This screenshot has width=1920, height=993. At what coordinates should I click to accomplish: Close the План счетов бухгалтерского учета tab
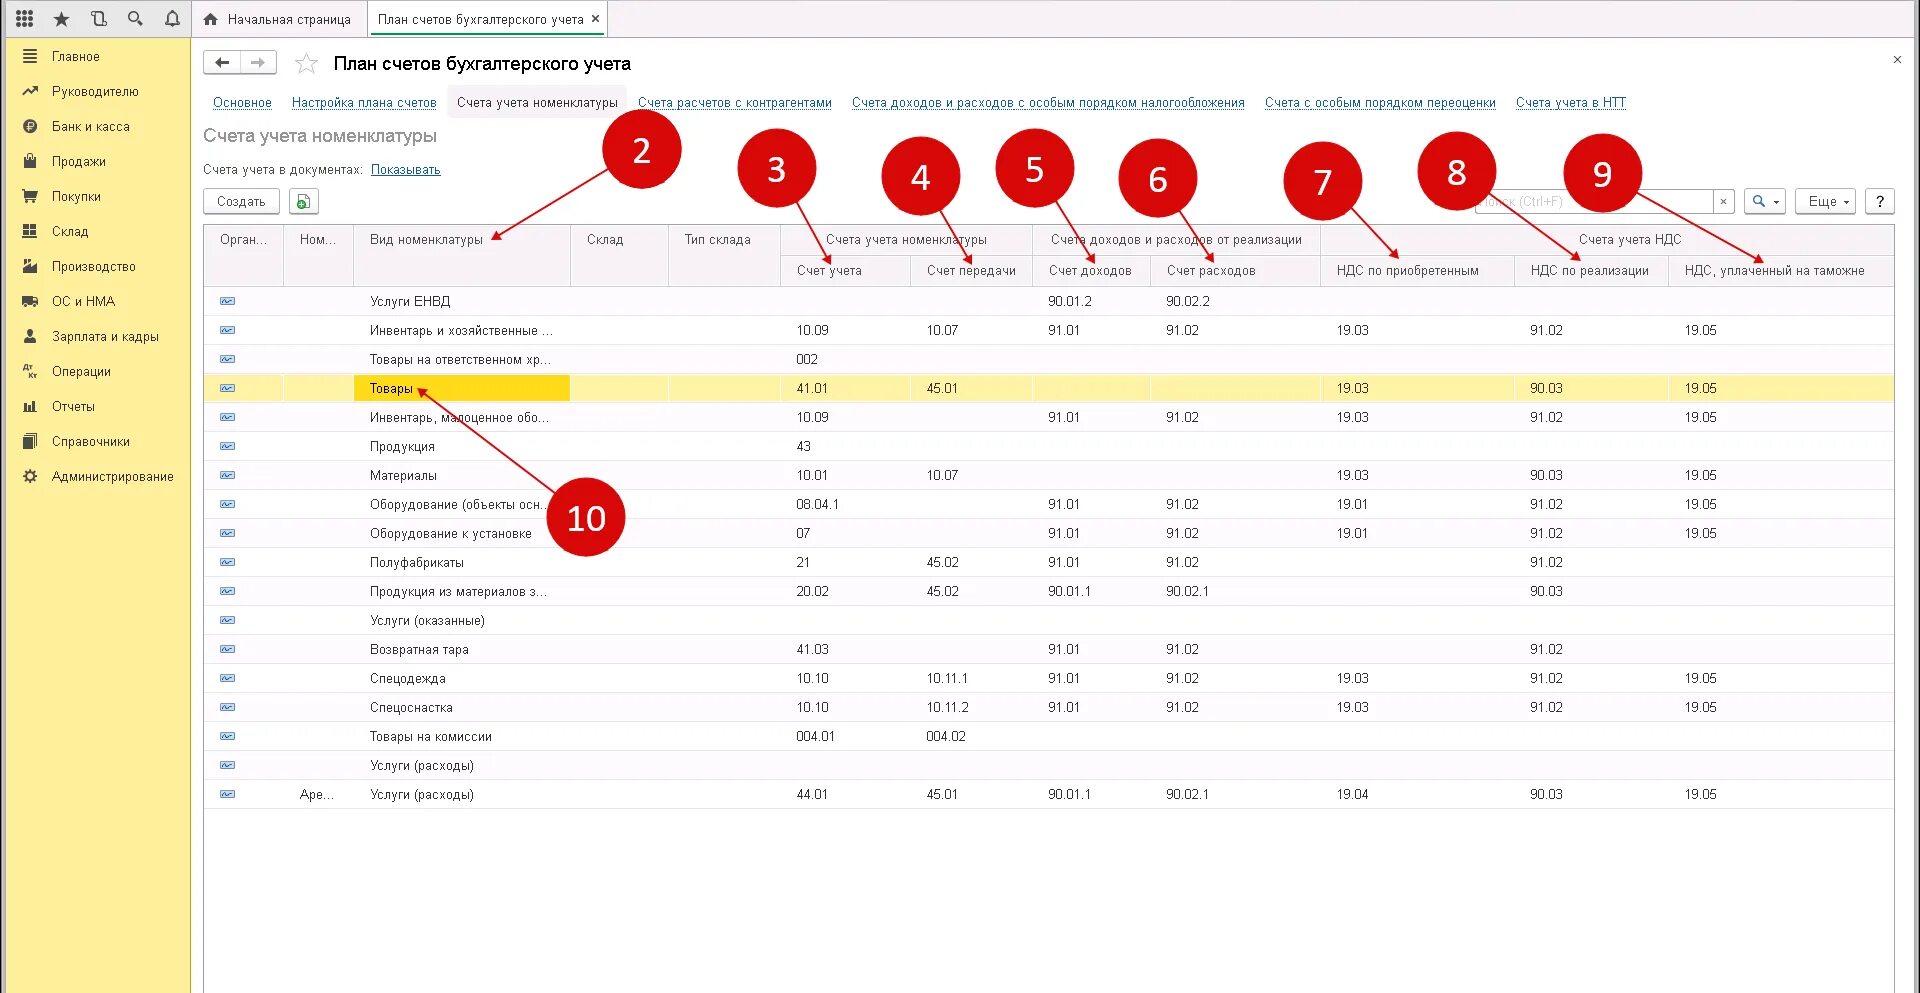596,18
